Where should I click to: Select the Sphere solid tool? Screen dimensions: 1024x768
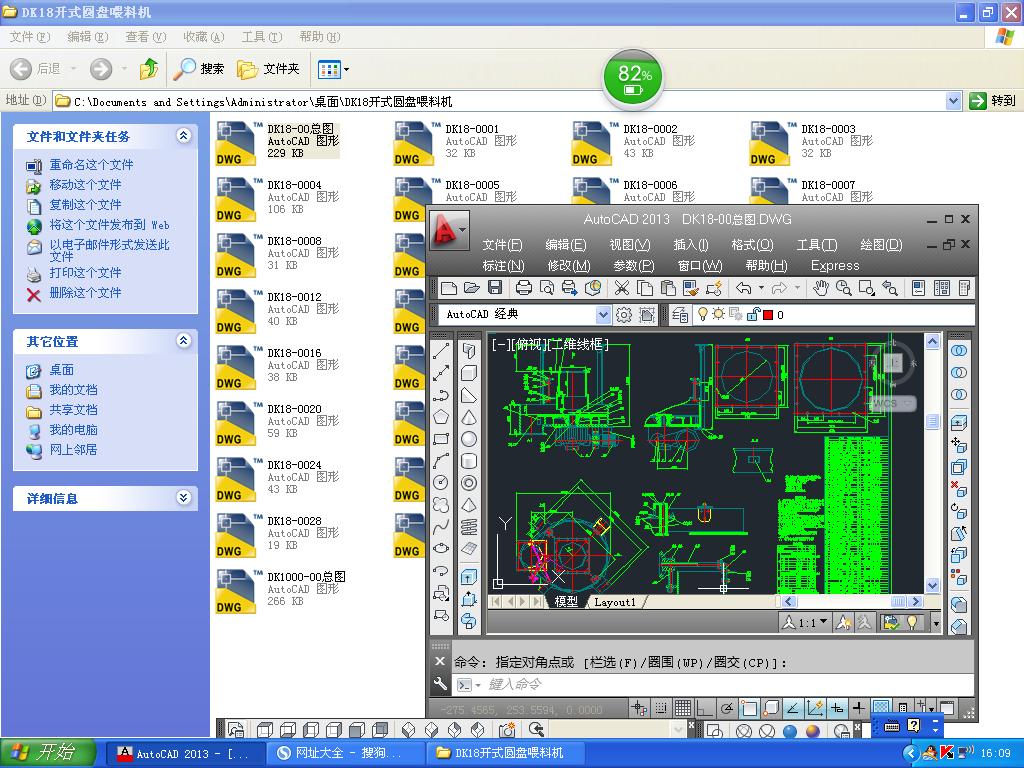click(x=469, y=439)
